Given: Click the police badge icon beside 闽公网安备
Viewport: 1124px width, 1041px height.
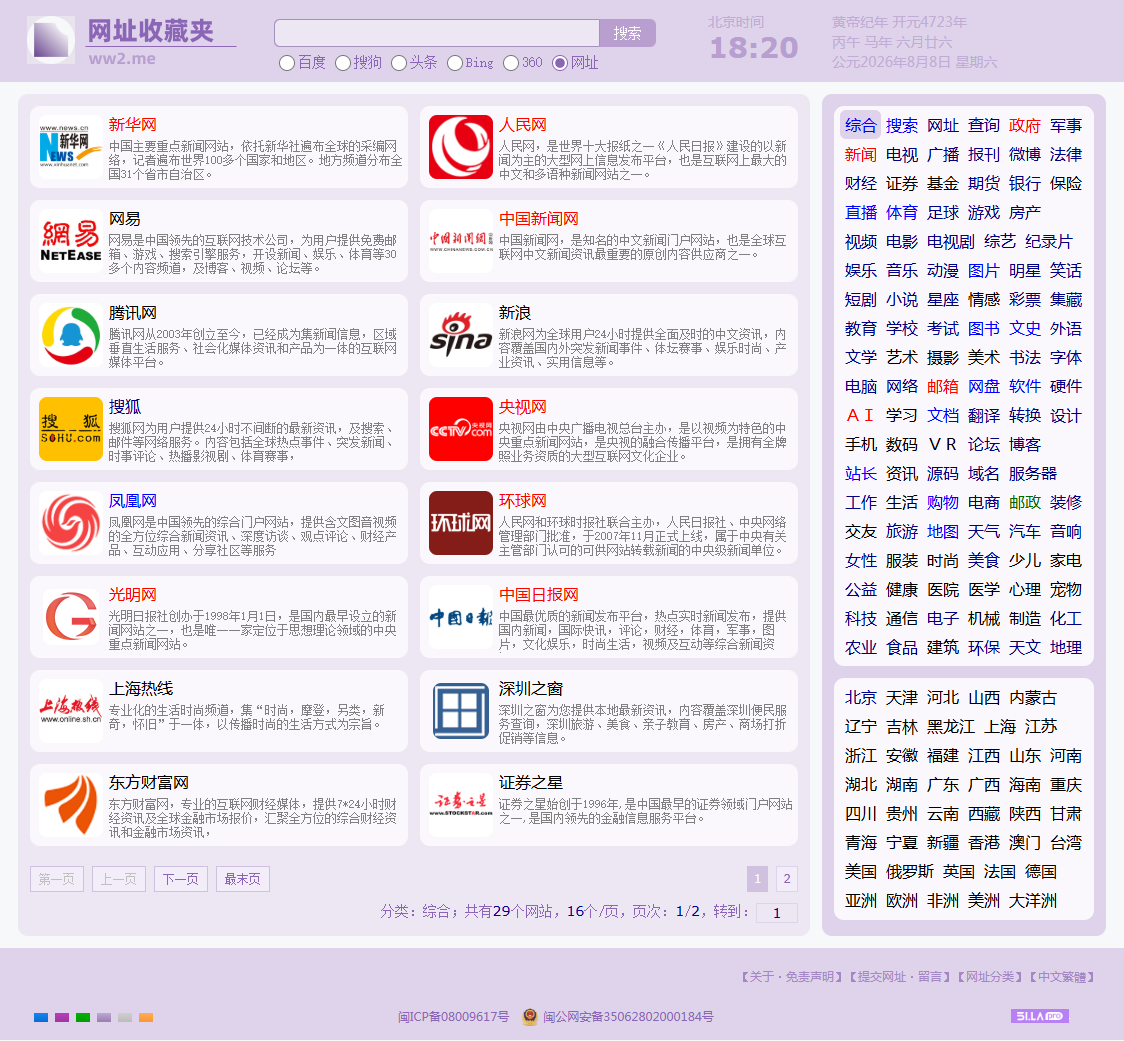Looking at the screenshot, I should click(530, 1017).
